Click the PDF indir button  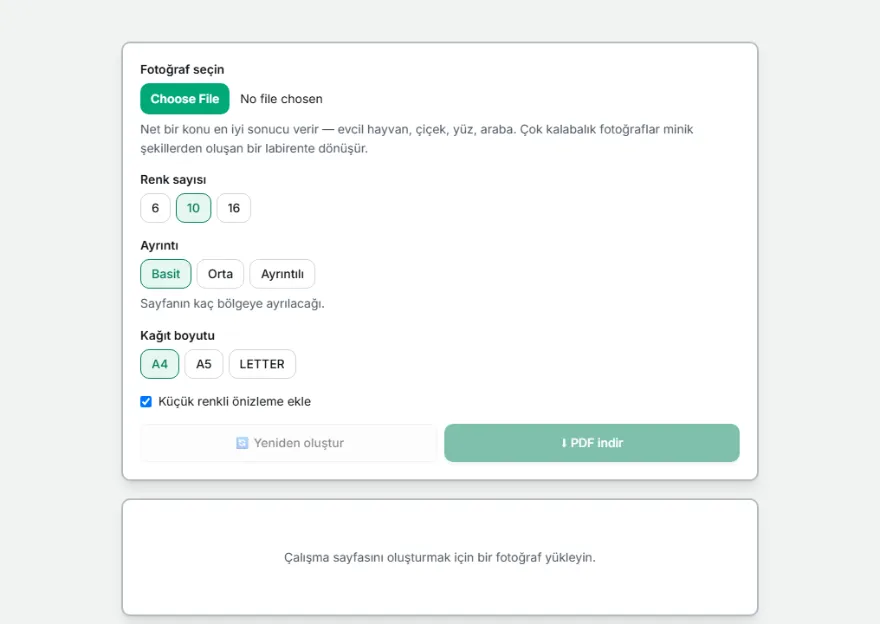tap(592, 443)
